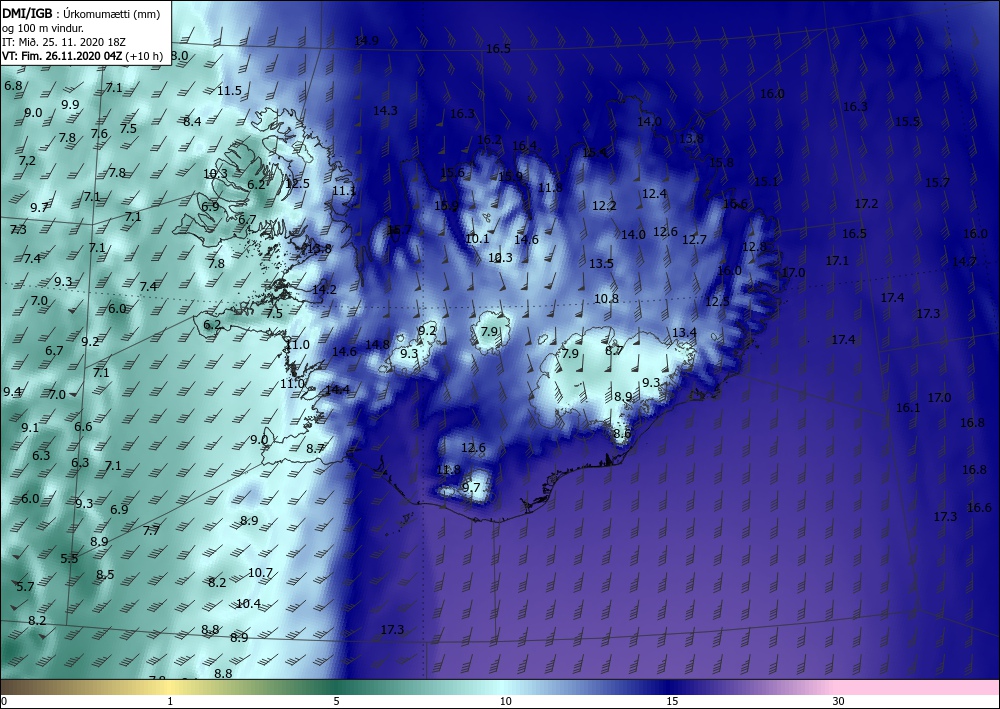1000x709 pixels.
Task: Click the 12.2 value
Action: coord(604,206)
